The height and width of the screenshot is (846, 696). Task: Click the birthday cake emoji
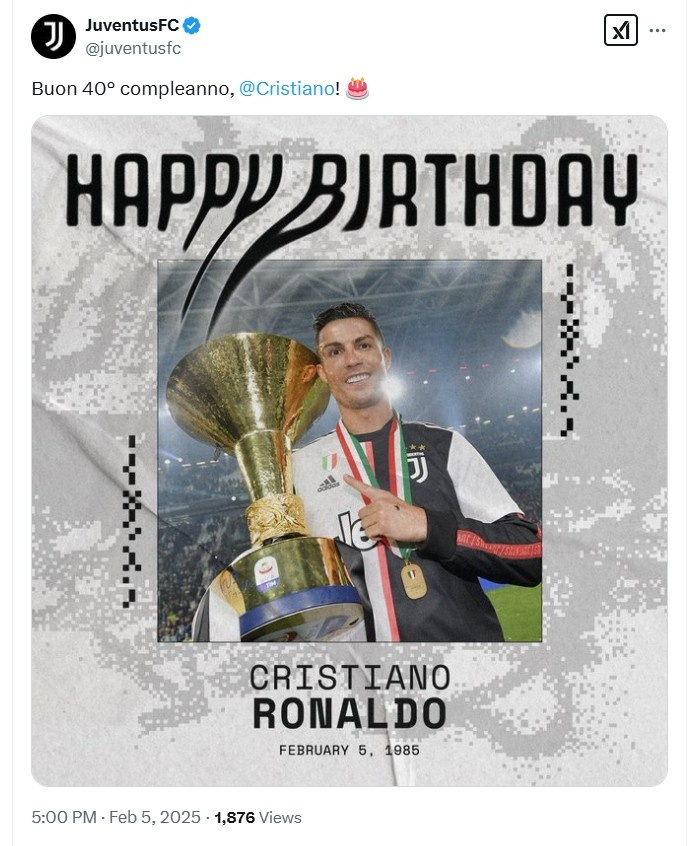[357, 88]
